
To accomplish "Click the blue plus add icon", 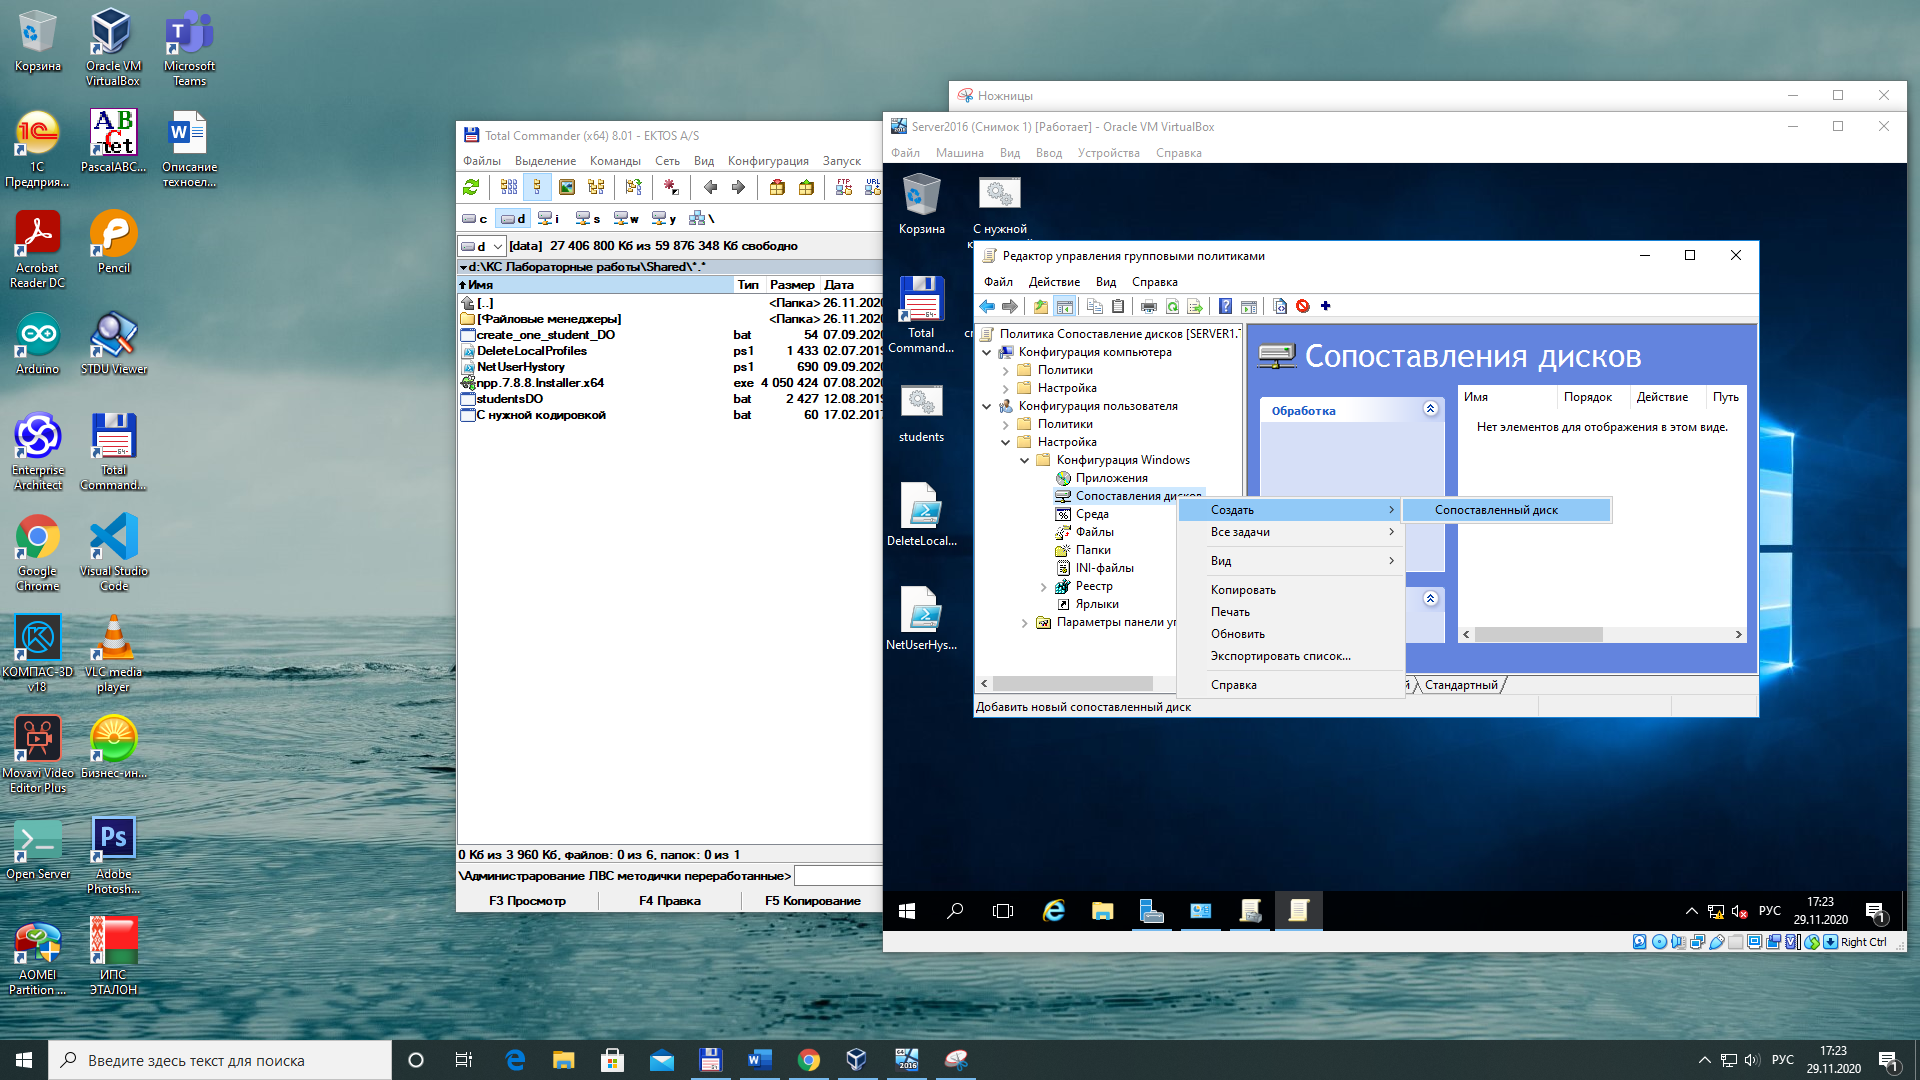I will pos(1326,306).
